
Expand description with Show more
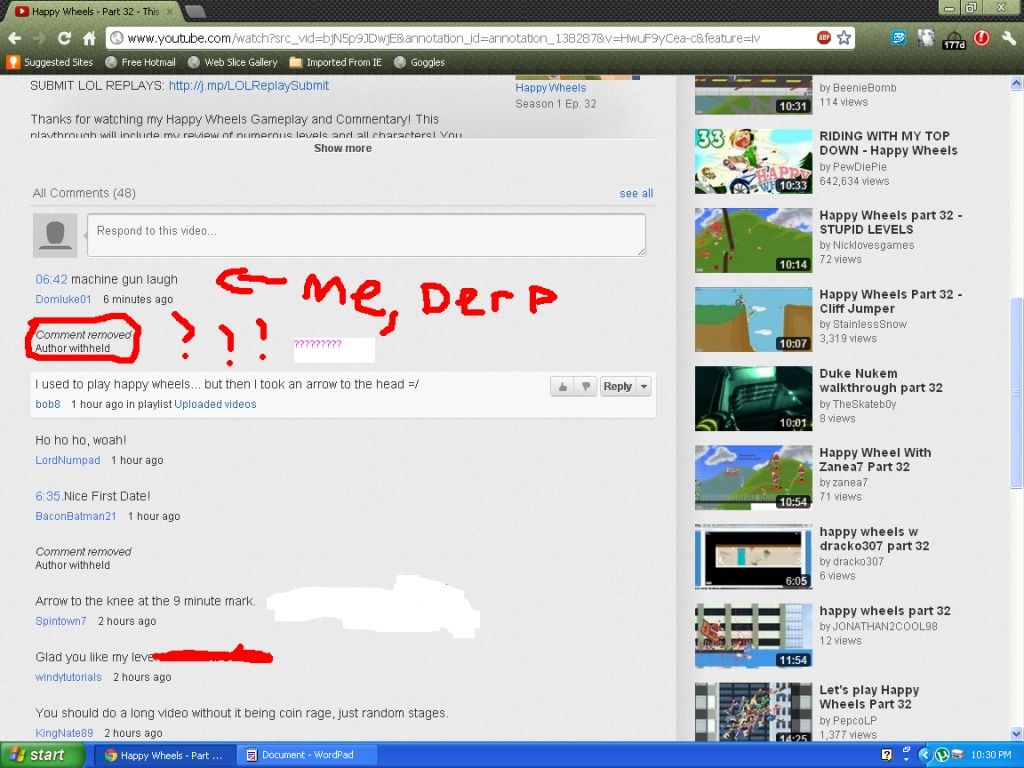click(343, 148)
